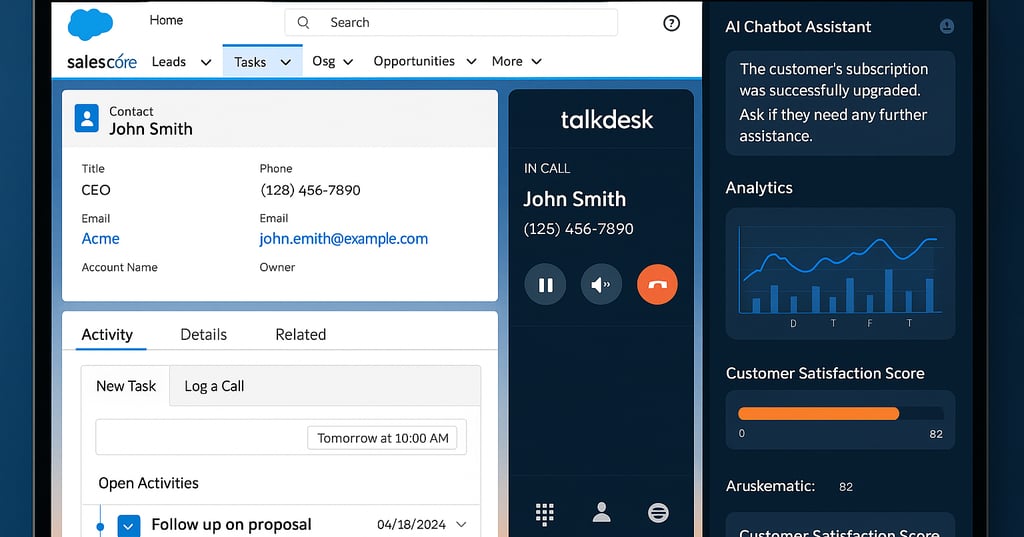The width and height of the screenshot is (1024, 537).
Task: Open the Follow up on proposal activity
Action: click(x=231, y=525)
